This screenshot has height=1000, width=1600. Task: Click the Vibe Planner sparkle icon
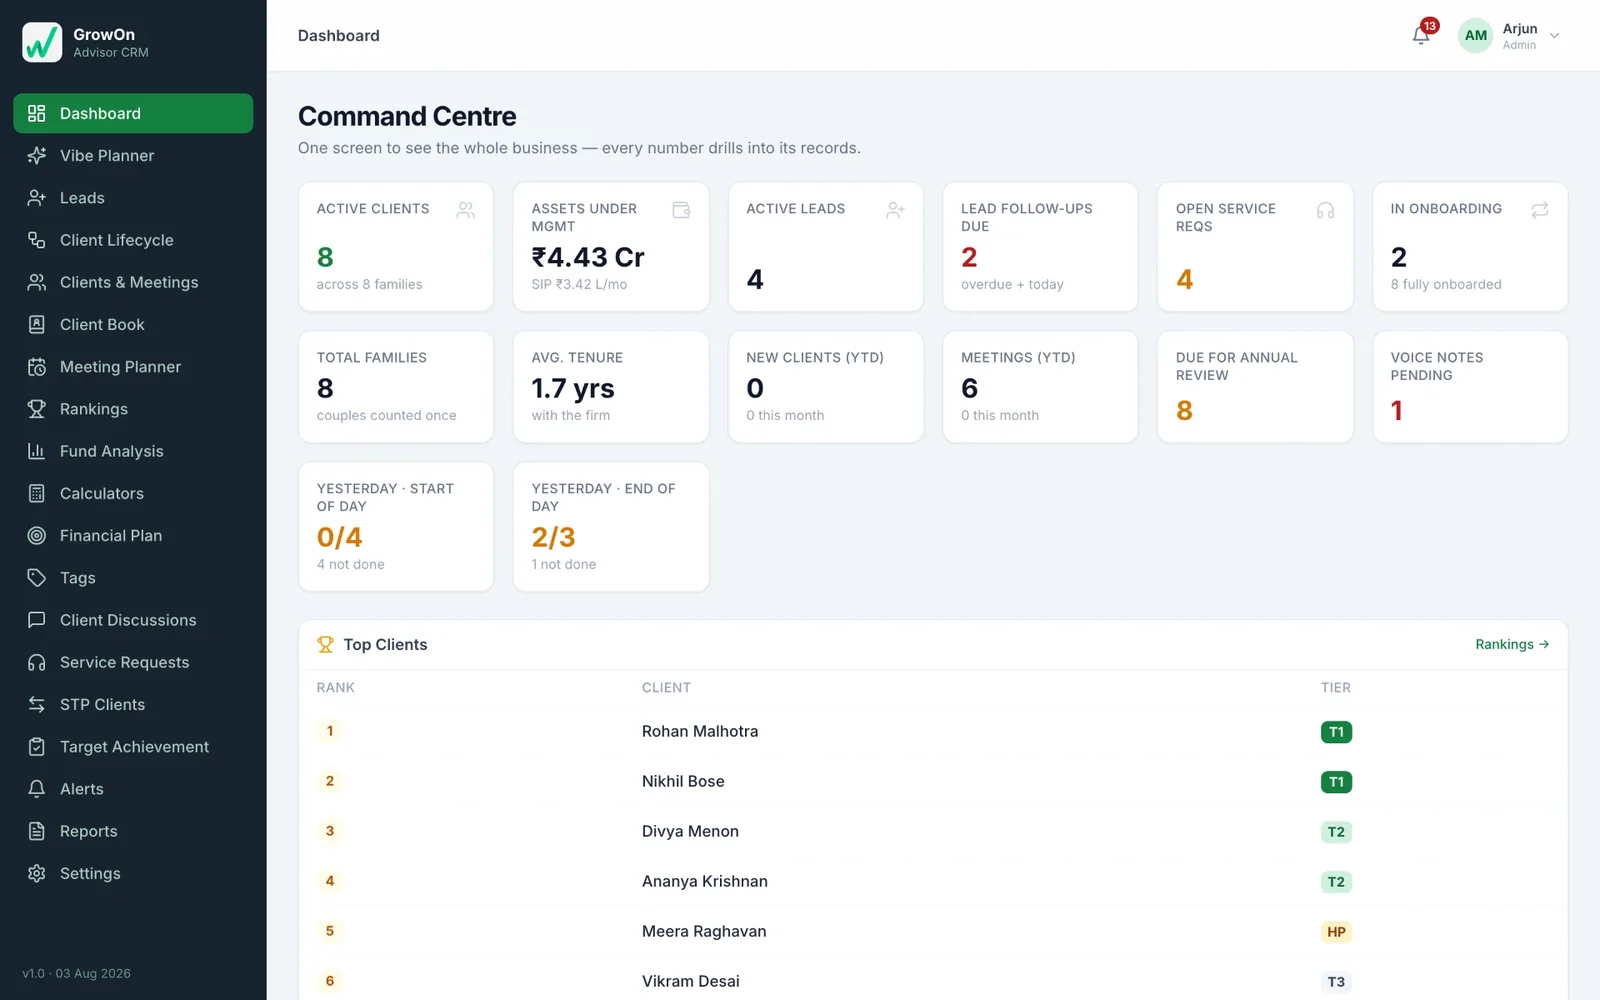pos(37,155)
